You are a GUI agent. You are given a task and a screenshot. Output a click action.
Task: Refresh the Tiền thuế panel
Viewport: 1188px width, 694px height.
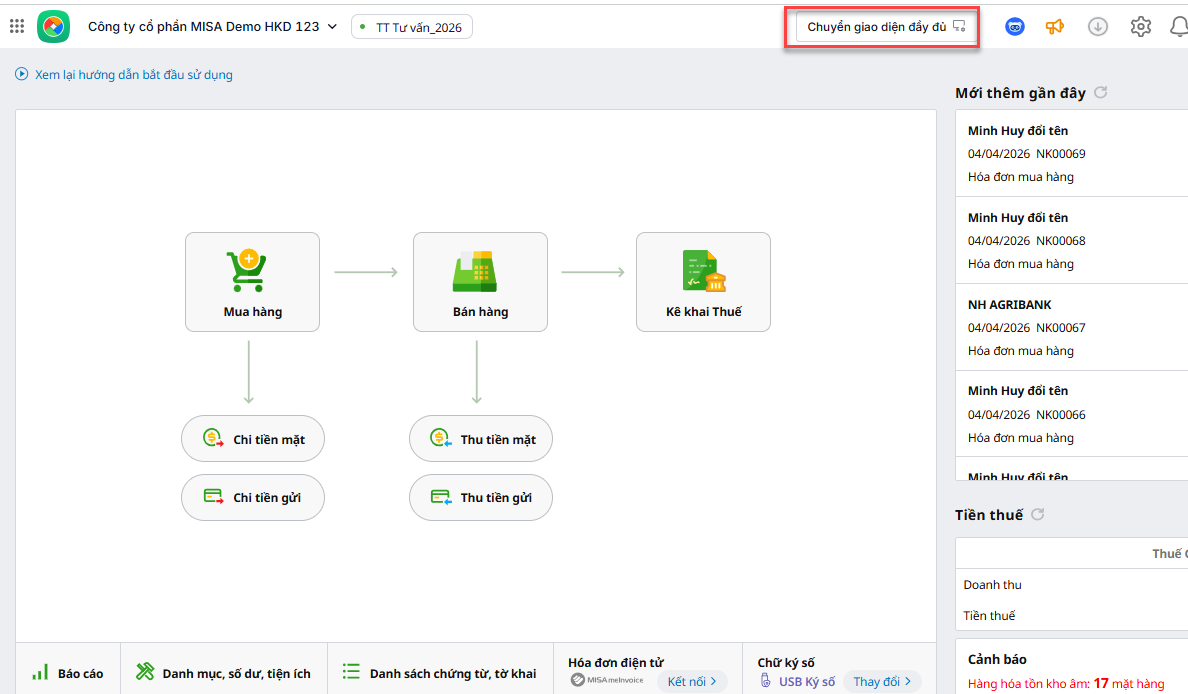(x=1038, y=515)
